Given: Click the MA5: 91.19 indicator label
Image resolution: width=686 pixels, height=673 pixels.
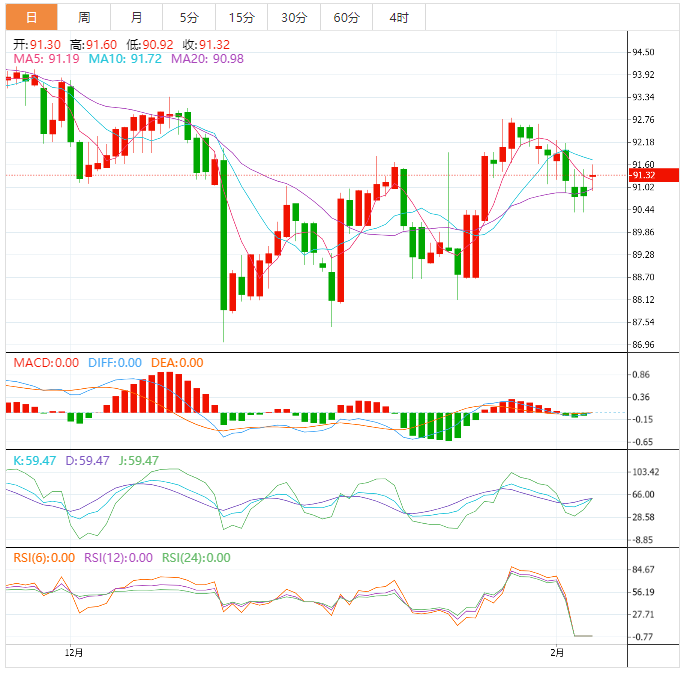Looking at the screenshot, I should 44,59.
